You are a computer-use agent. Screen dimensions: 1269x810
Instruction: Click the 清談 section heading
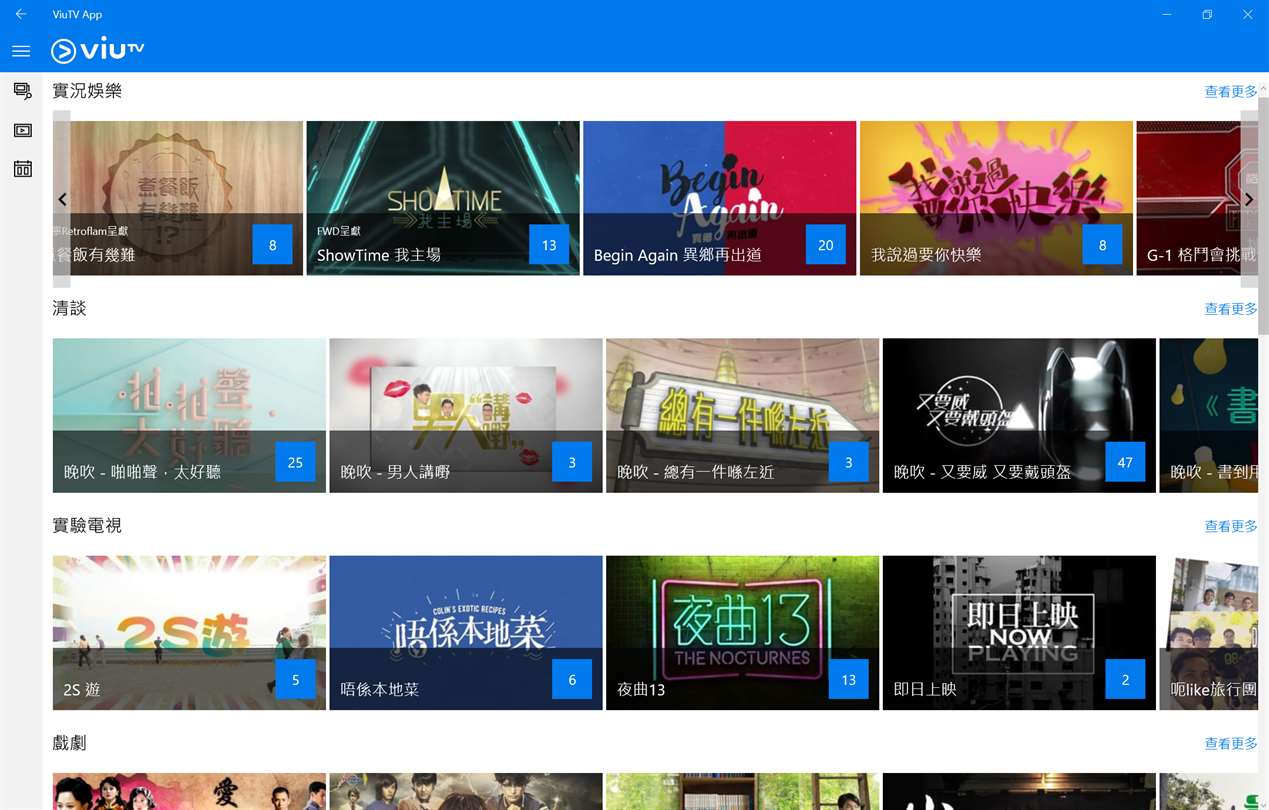click(70, 308)
